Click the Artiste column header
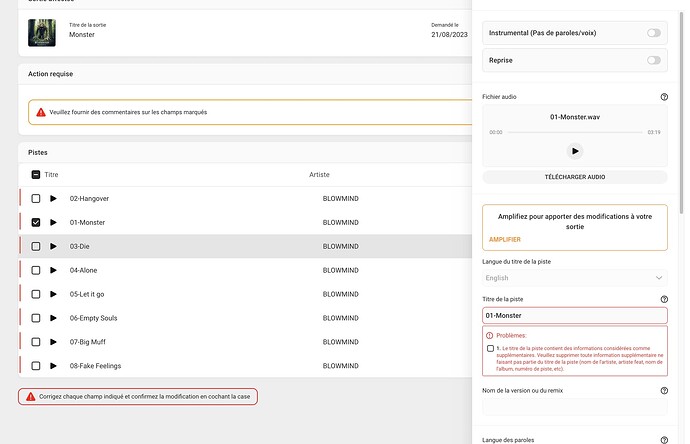This screenshot has height=444, width=690. tap(319, 175)
